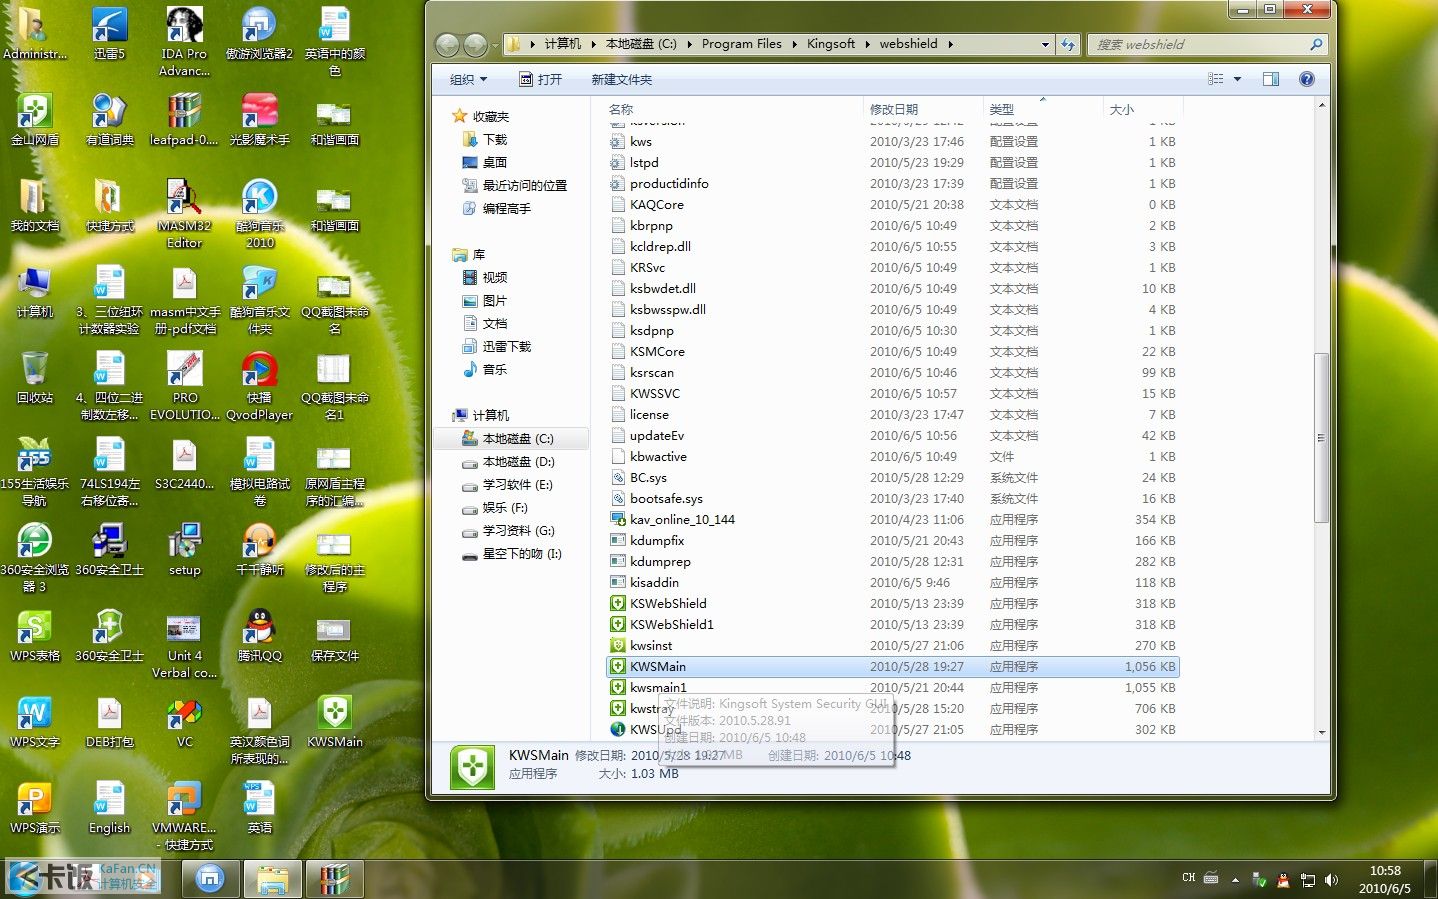Click Explorer help question mark icon

point(1306,79)
